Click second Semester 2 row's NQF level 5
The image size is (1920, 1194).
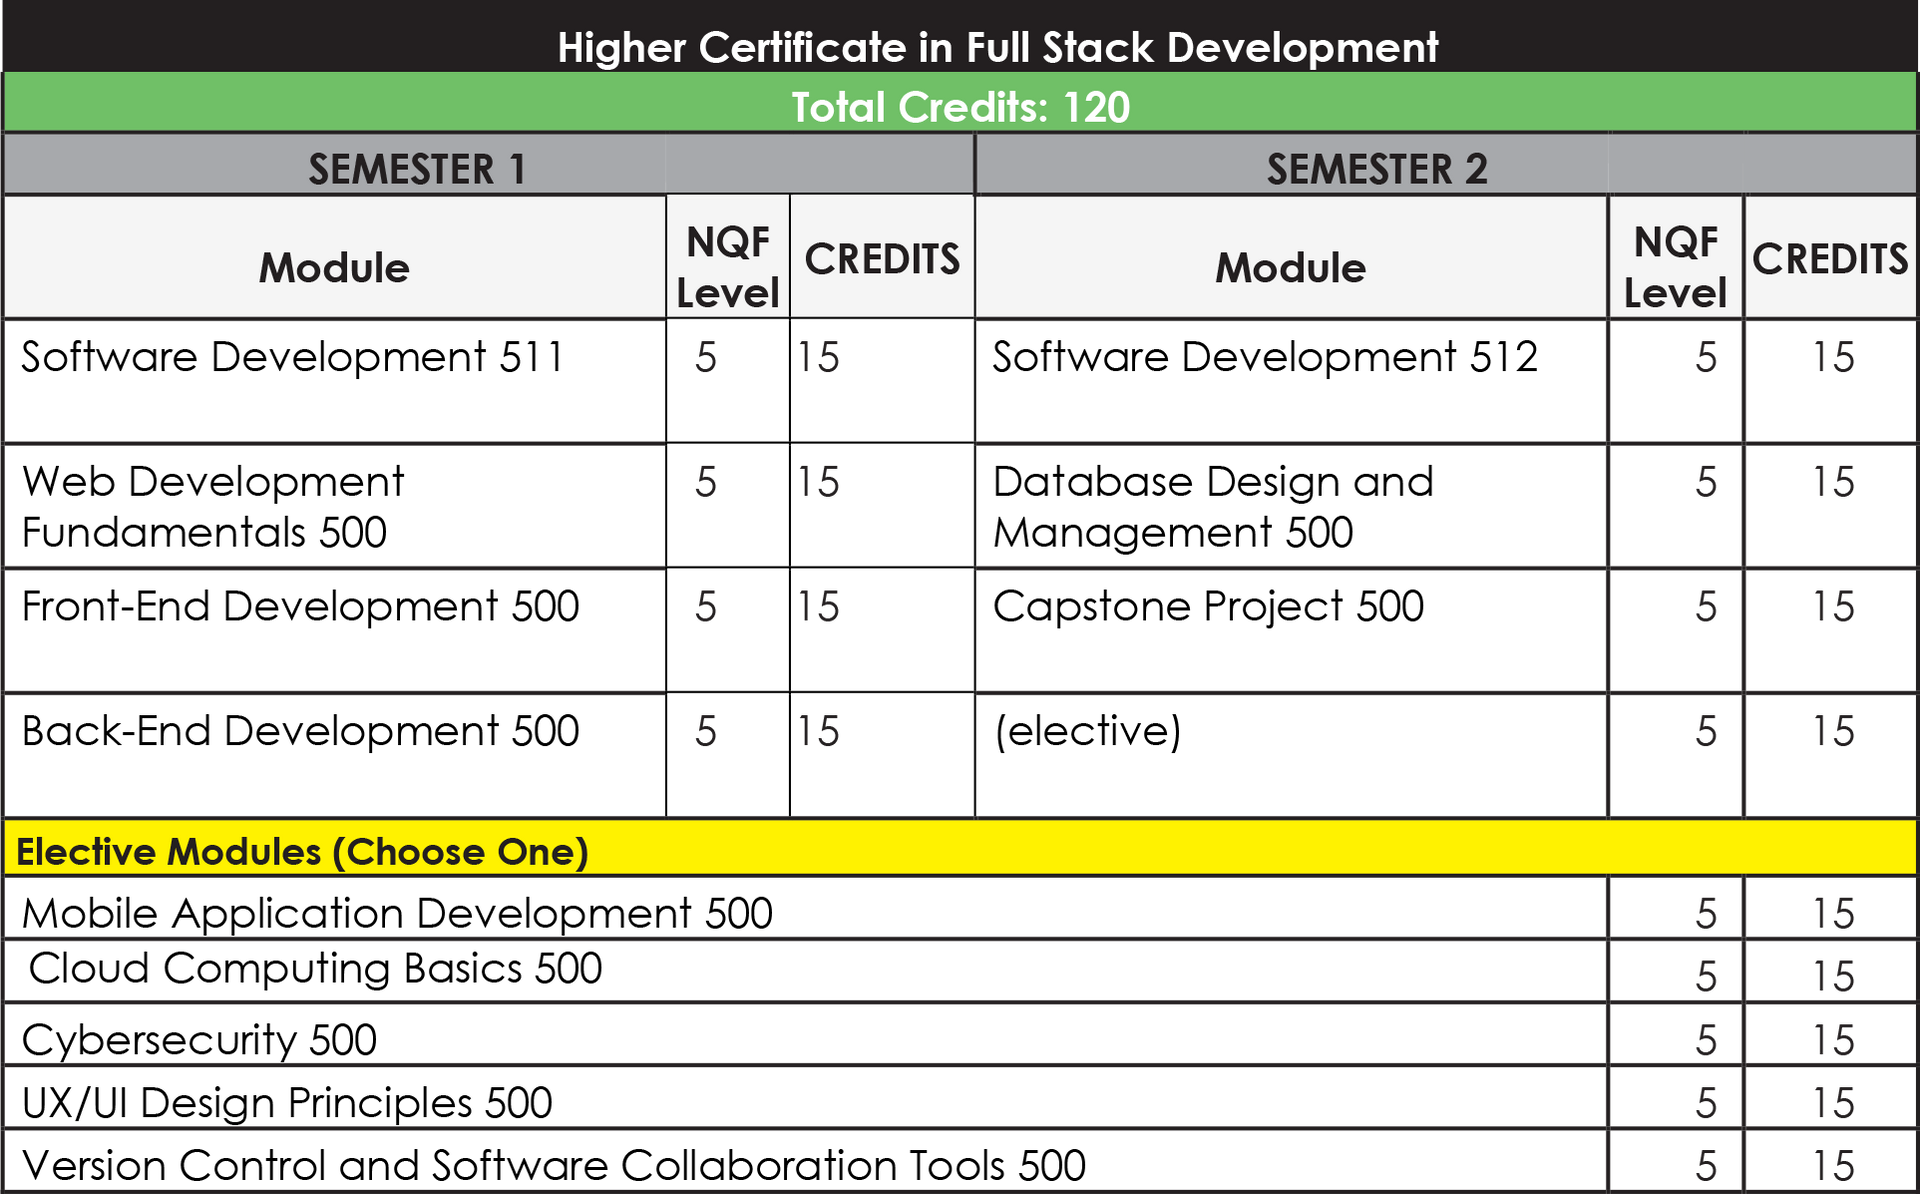click(x=1706, y=482)
